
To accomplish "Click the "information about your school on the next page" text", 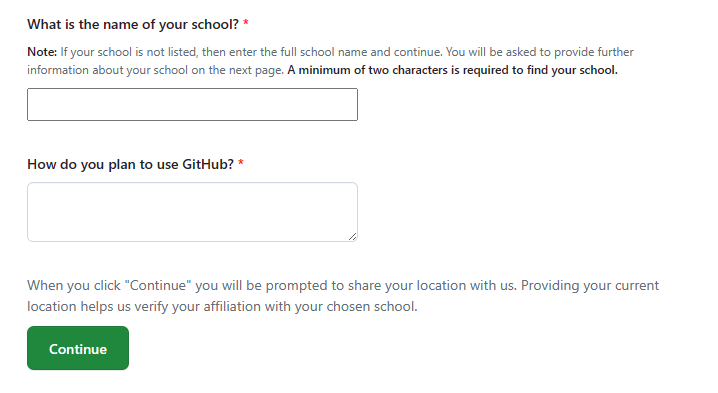I will point(155,70).
